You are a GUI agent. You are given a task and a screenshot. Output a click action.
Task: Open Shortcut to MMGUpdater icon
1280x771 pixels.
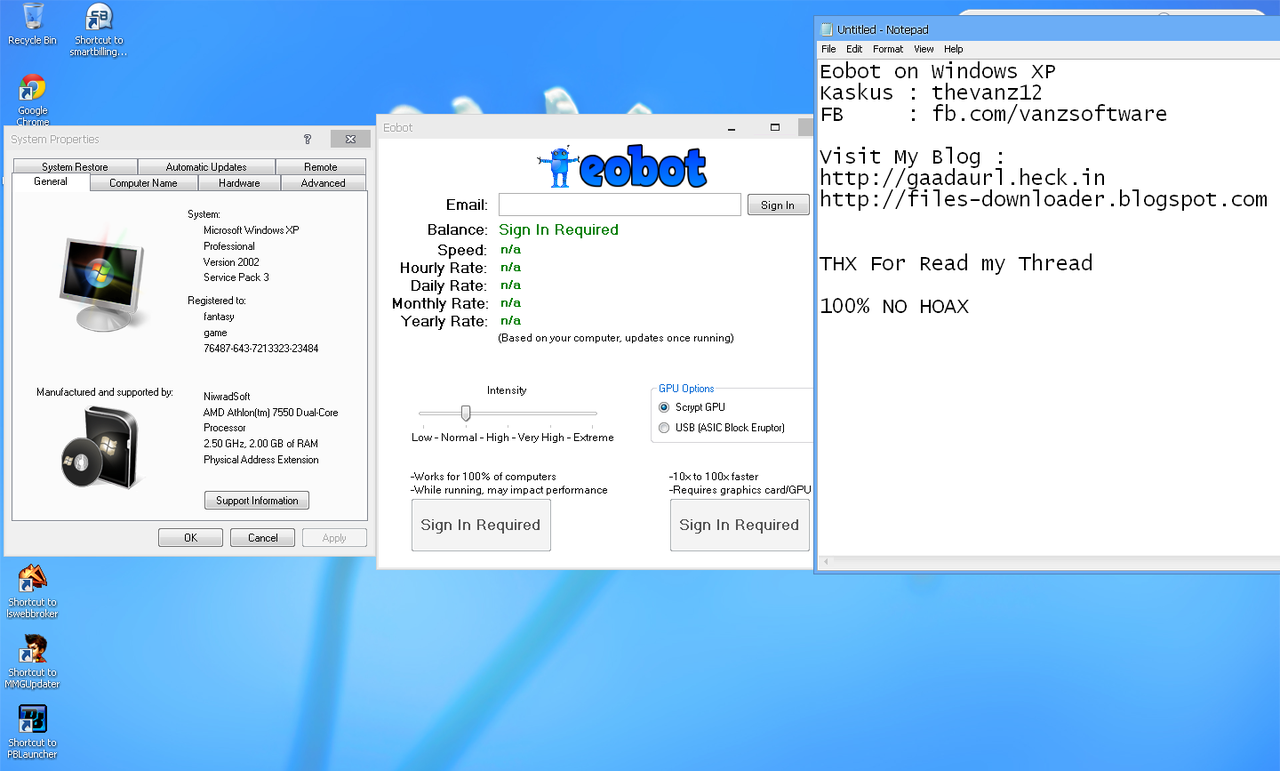click(32, 661)
